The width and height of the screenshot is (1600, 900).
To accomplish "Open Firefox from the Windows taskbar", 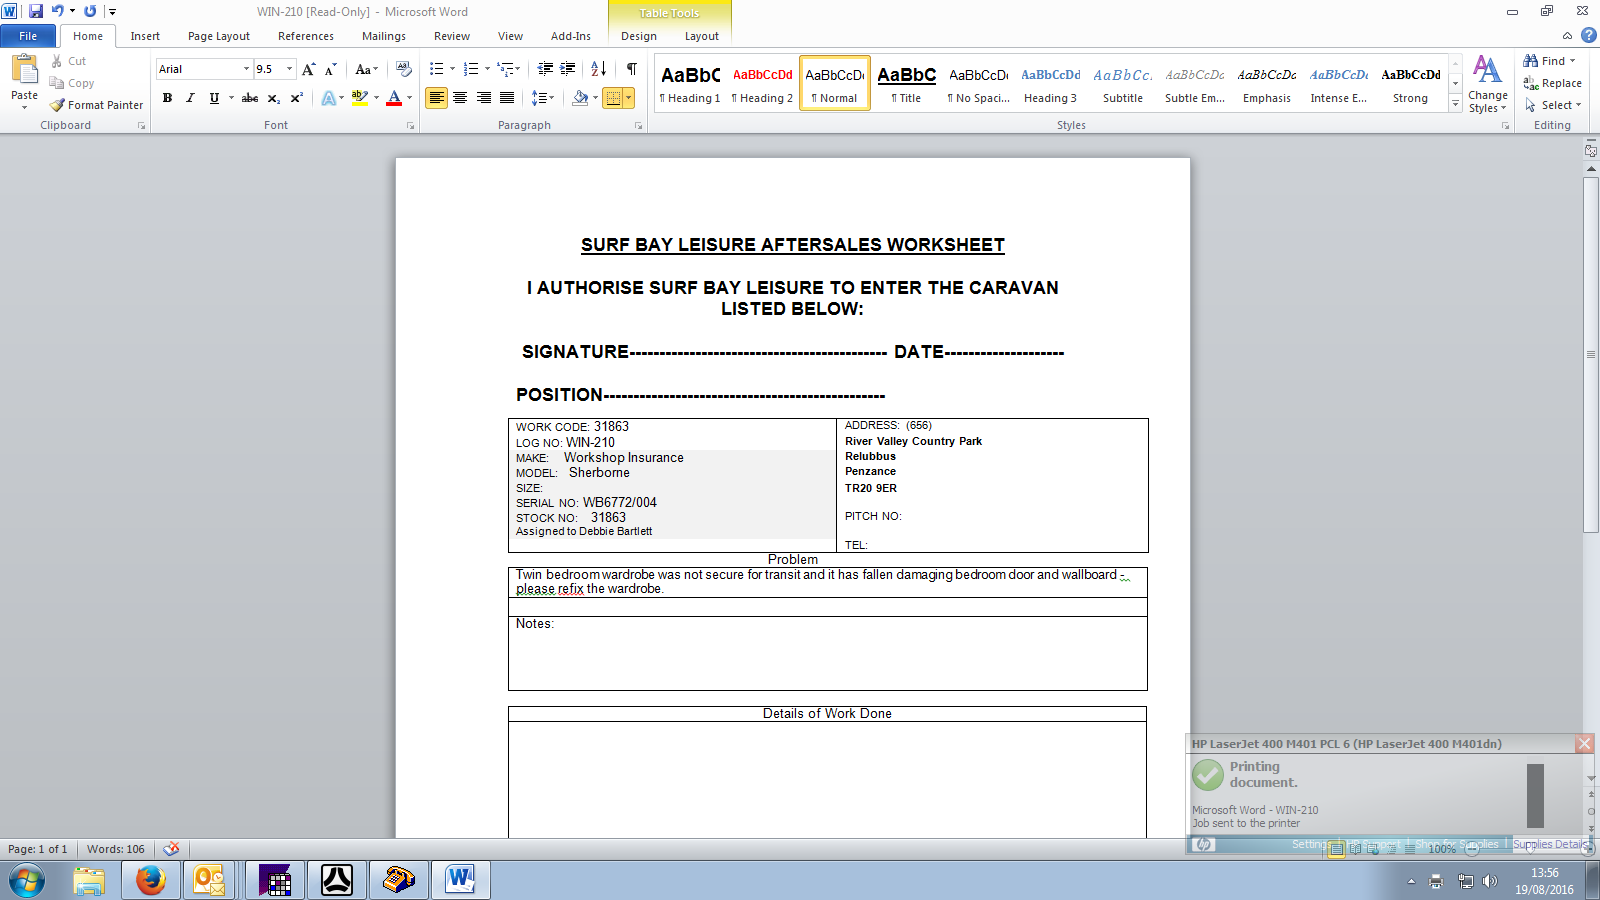I will 151,880.
